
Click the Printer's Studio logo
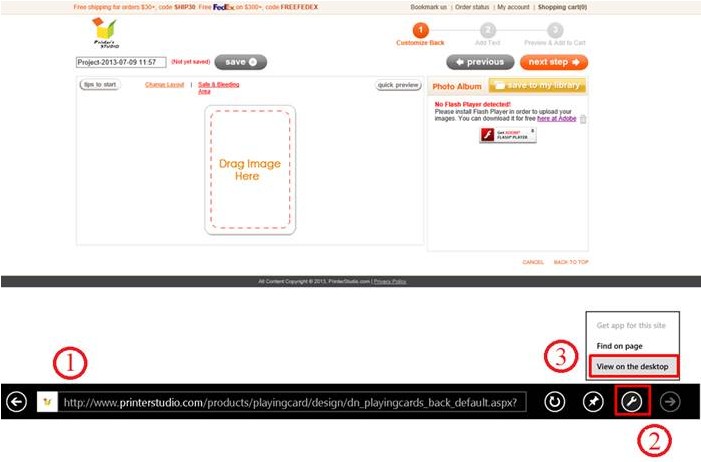(x=104, y=33)
